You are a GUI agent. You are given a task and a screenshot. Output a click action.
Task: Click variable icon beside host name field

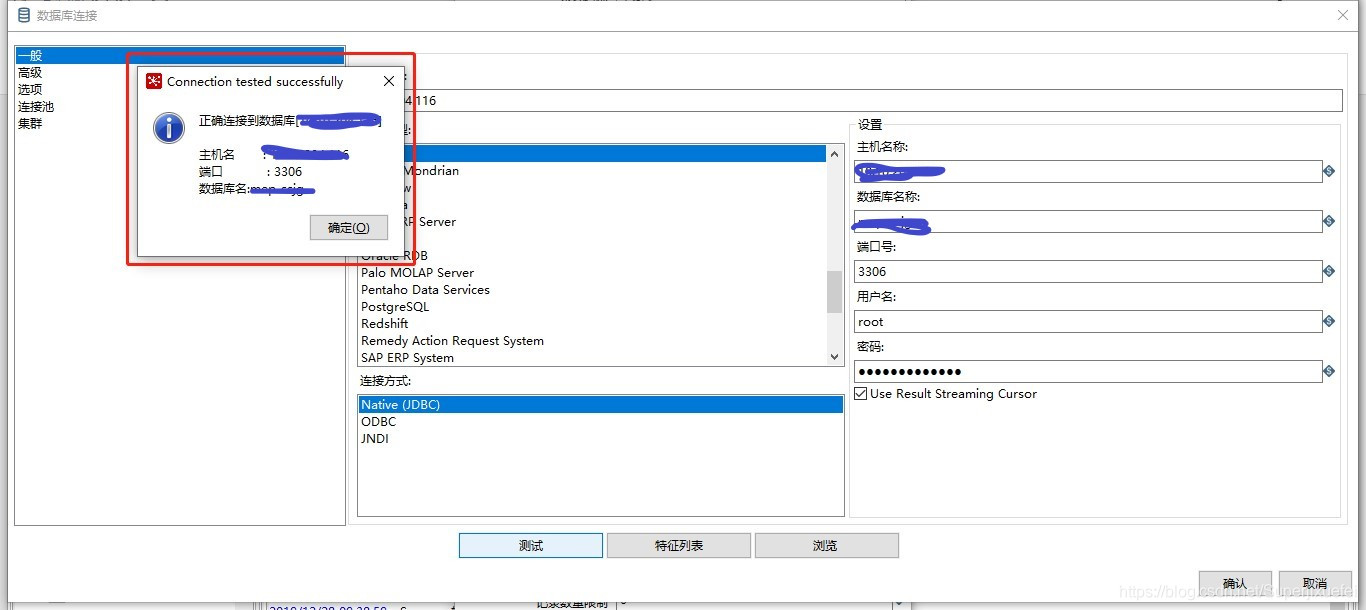point(1329,171)
